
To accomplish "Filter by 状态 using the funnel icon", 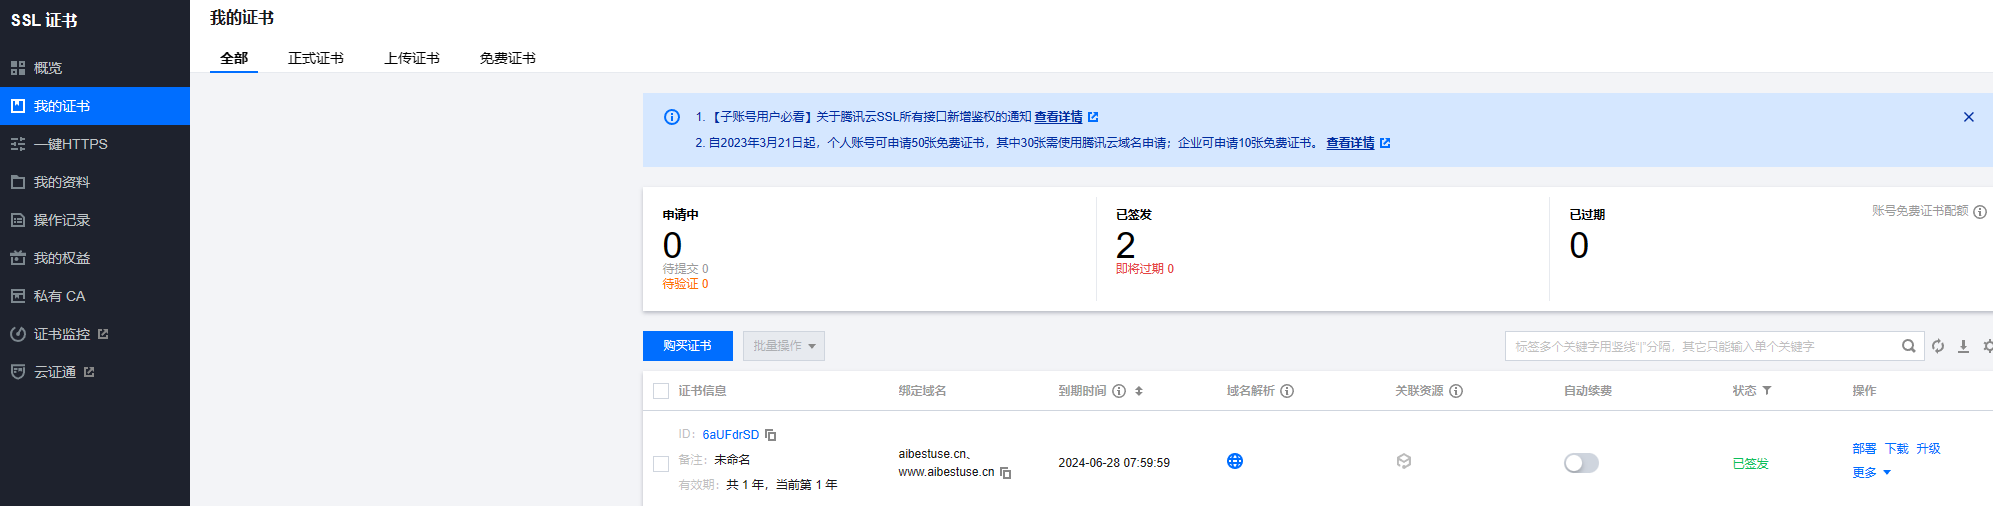I will click(x=1767, y=391).
